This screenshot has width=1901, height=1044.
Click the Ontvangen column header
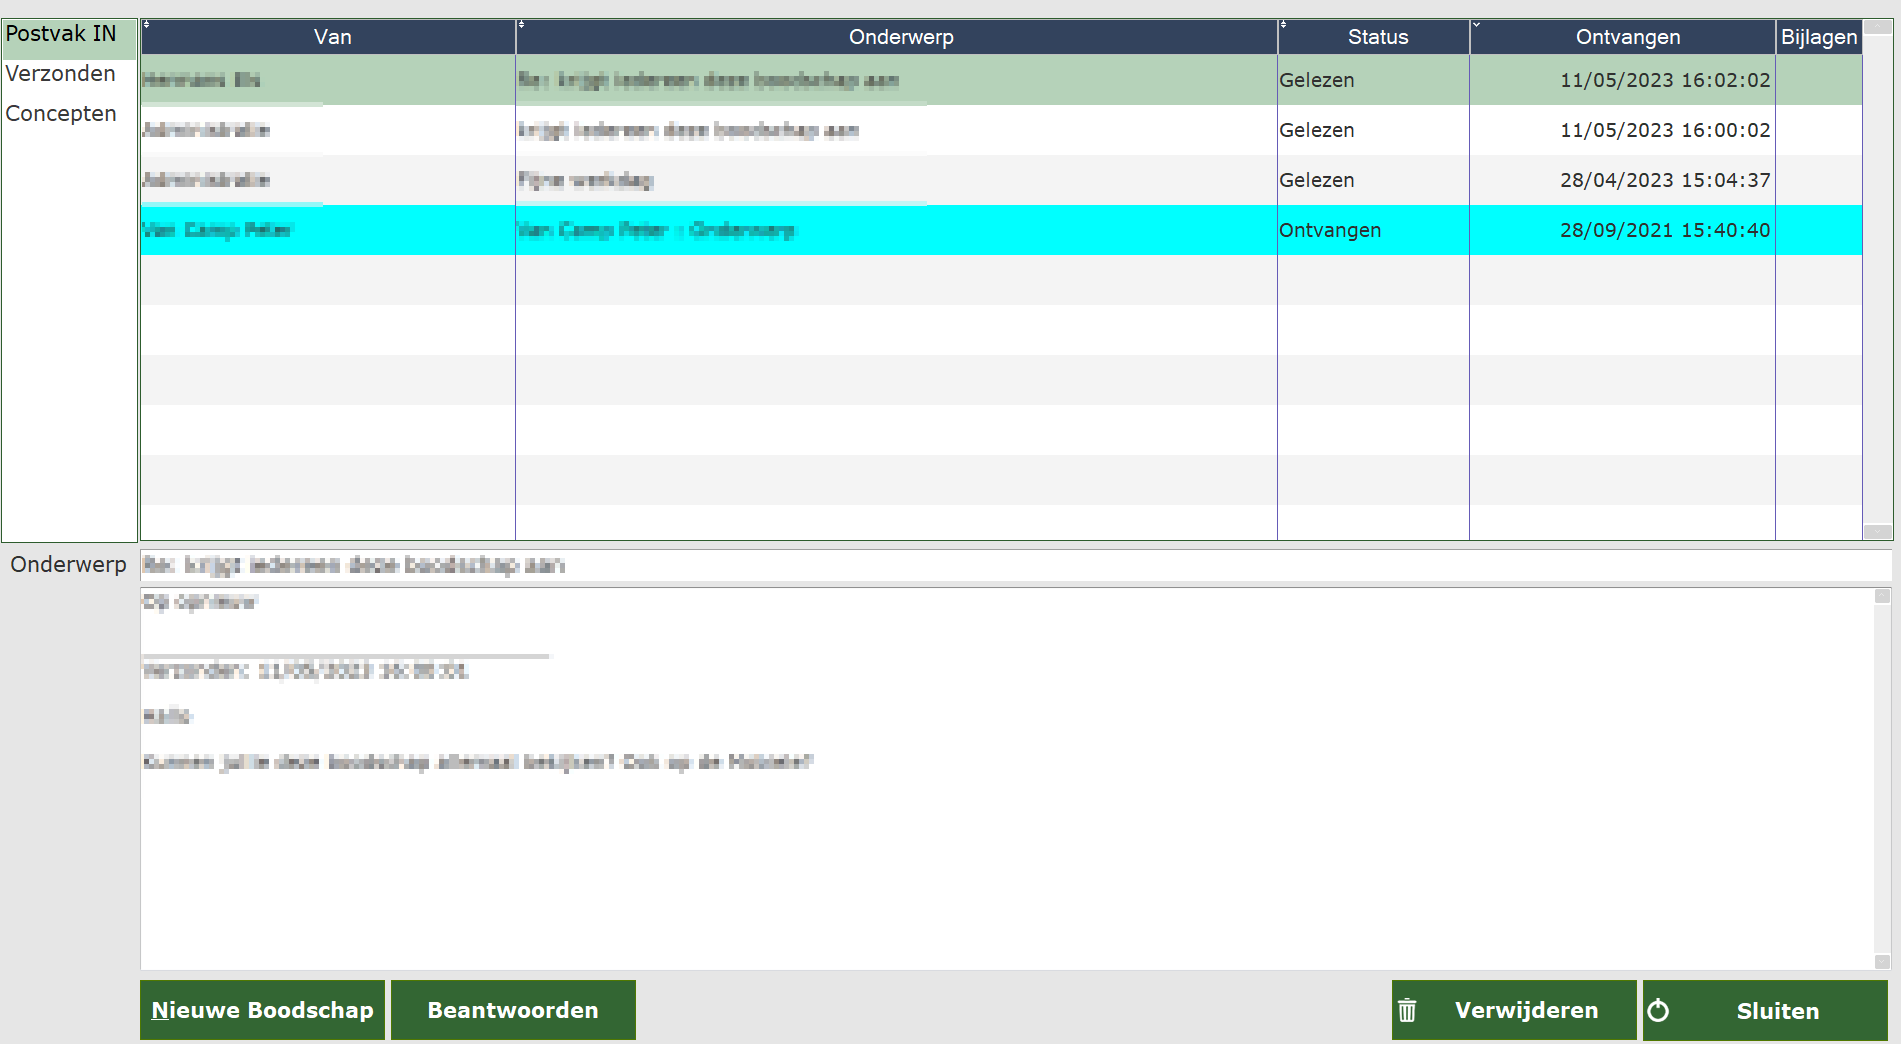pyautogui.click(x=1627, y=37)
